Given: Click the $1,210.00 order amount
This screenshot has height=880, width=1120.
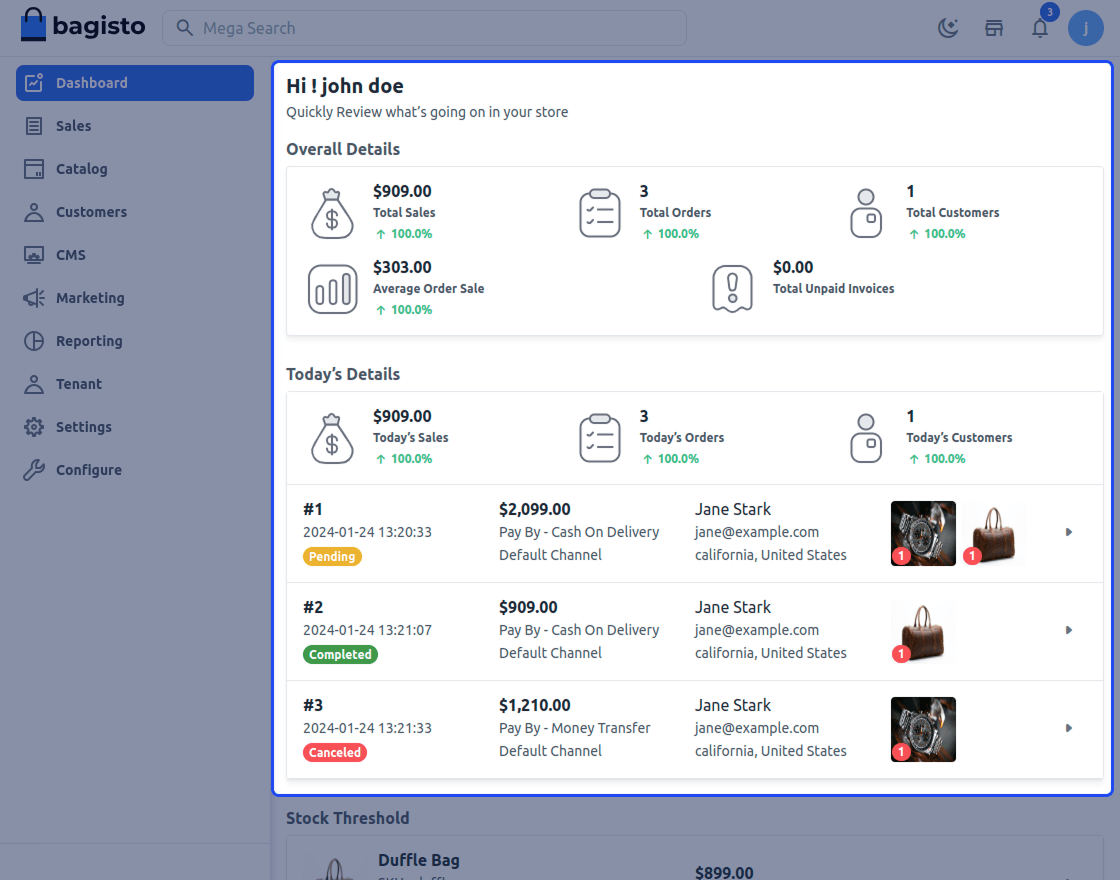Looking at the screenshot, I should 534,705.
